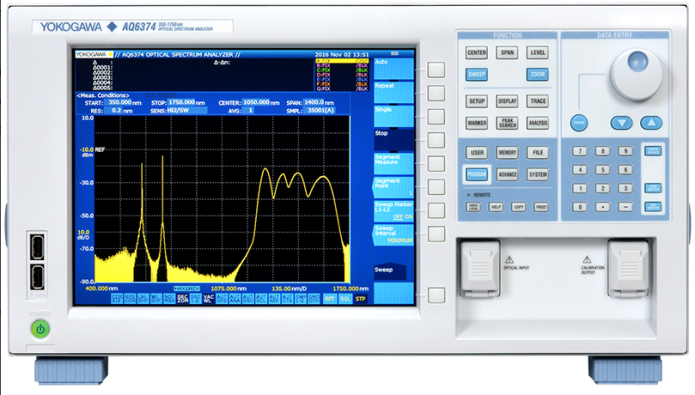This screenshot has height=395, width=695.
Task: Click the RPT status icon
Action: pos(329,299)
